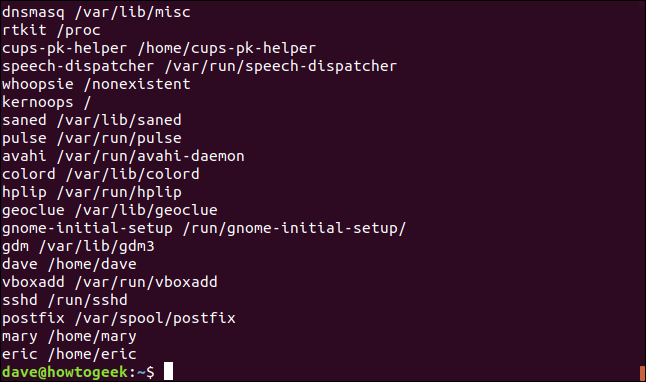This screenshot has height=382, width=646.
Task: Click the avahi-daemon path text
Action: [x=151, y=156]
